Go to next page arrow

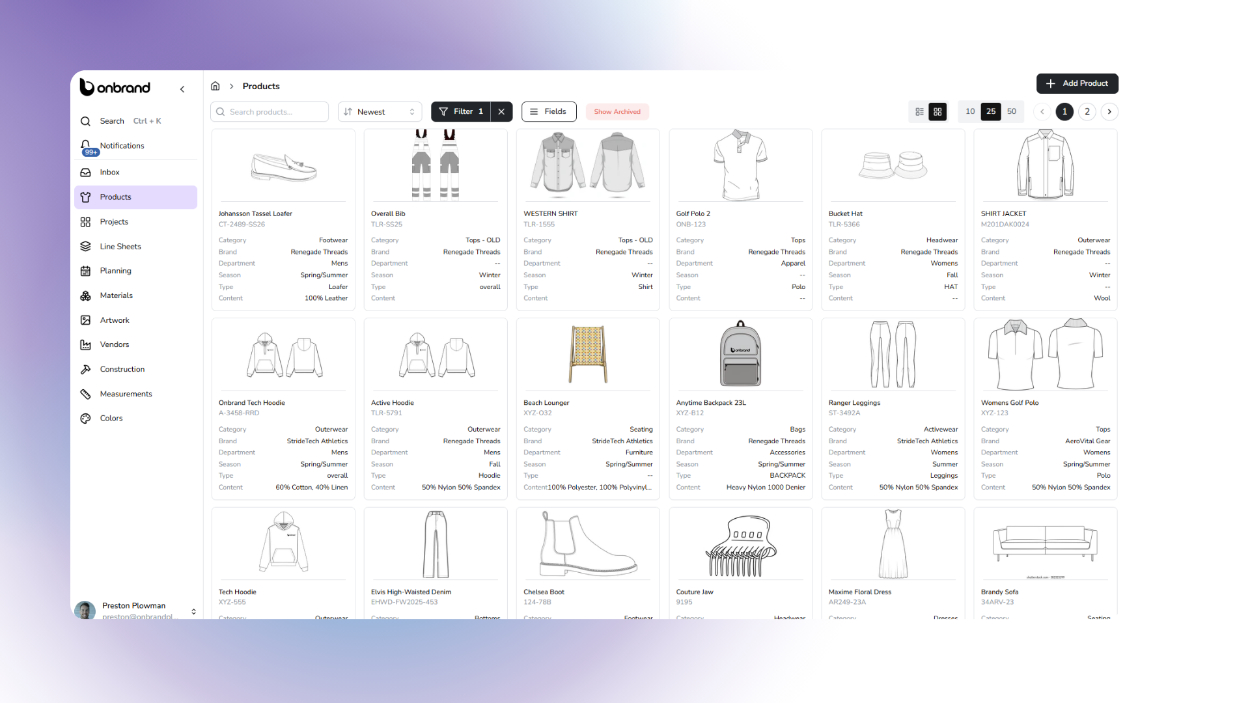(x=1110, y=112)
